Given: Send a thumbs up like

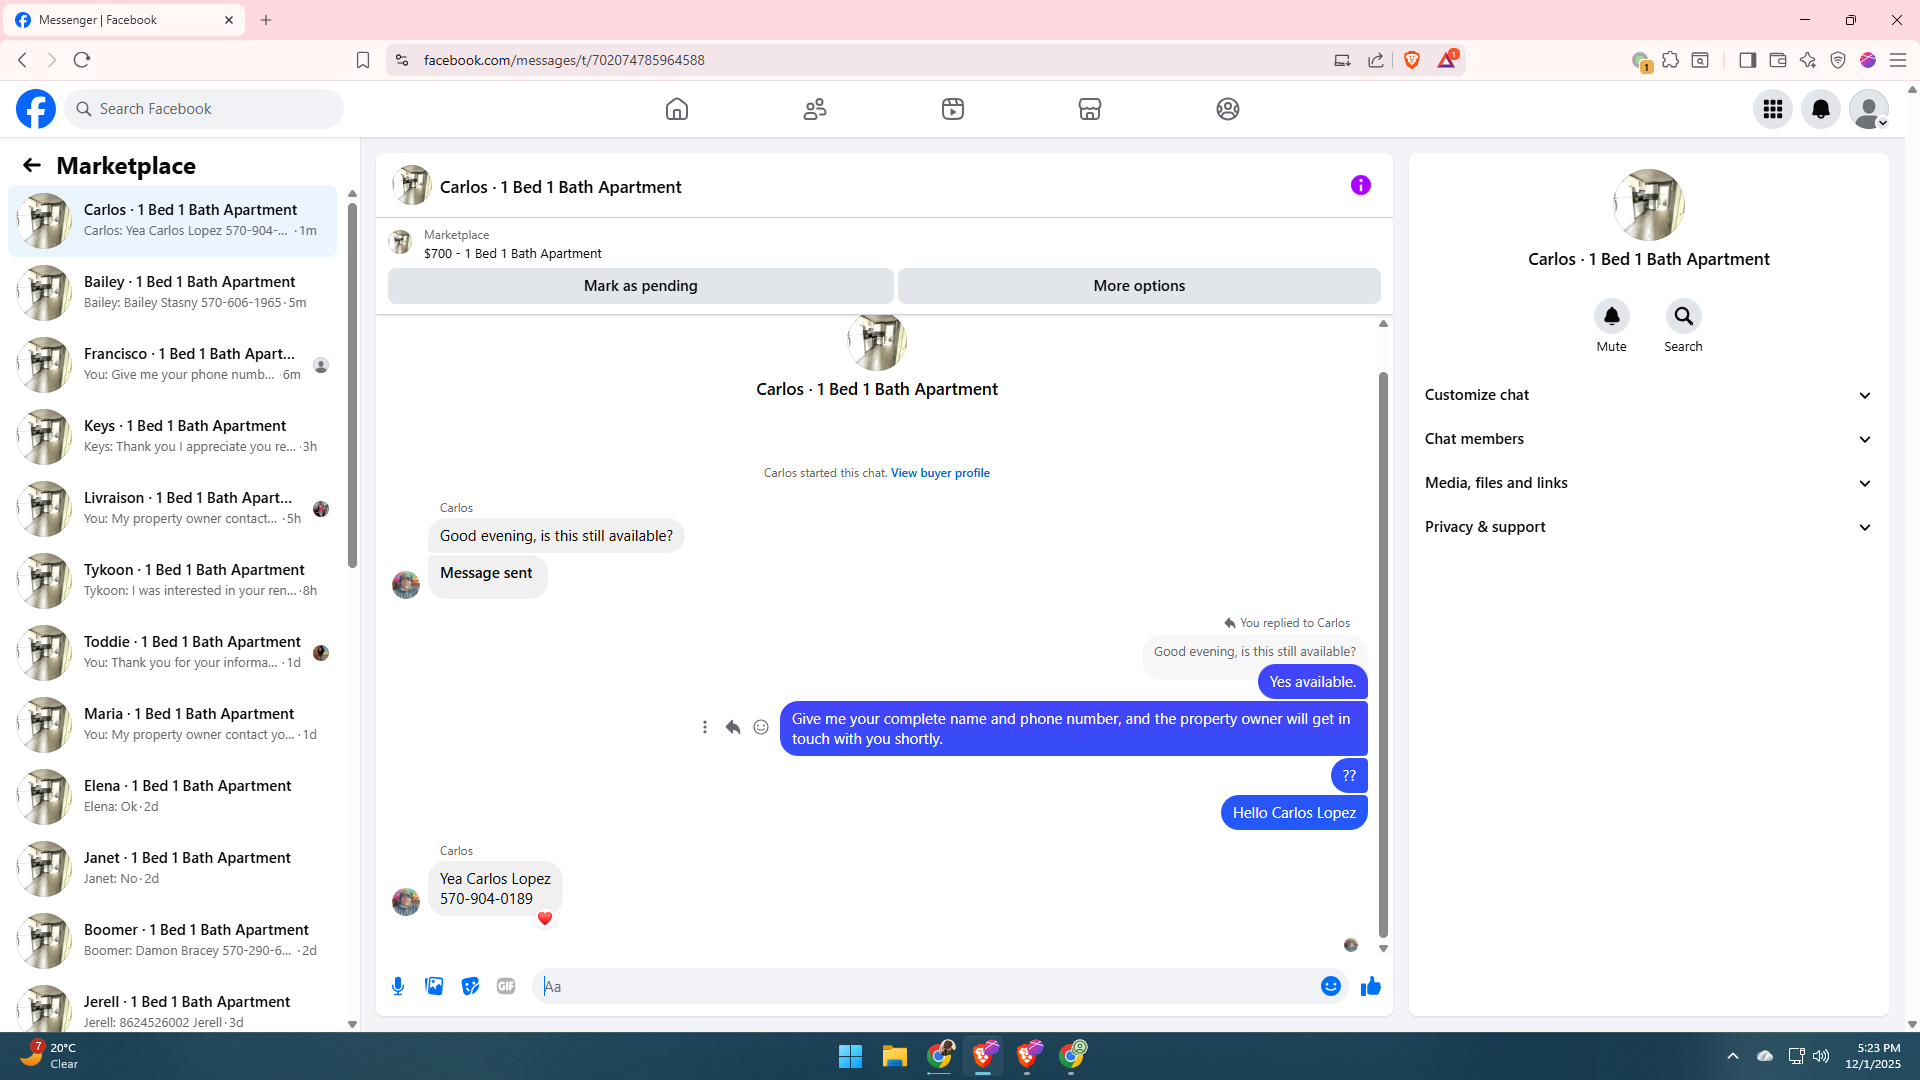Looking at the screenshot, I should tap(1370, 986).
